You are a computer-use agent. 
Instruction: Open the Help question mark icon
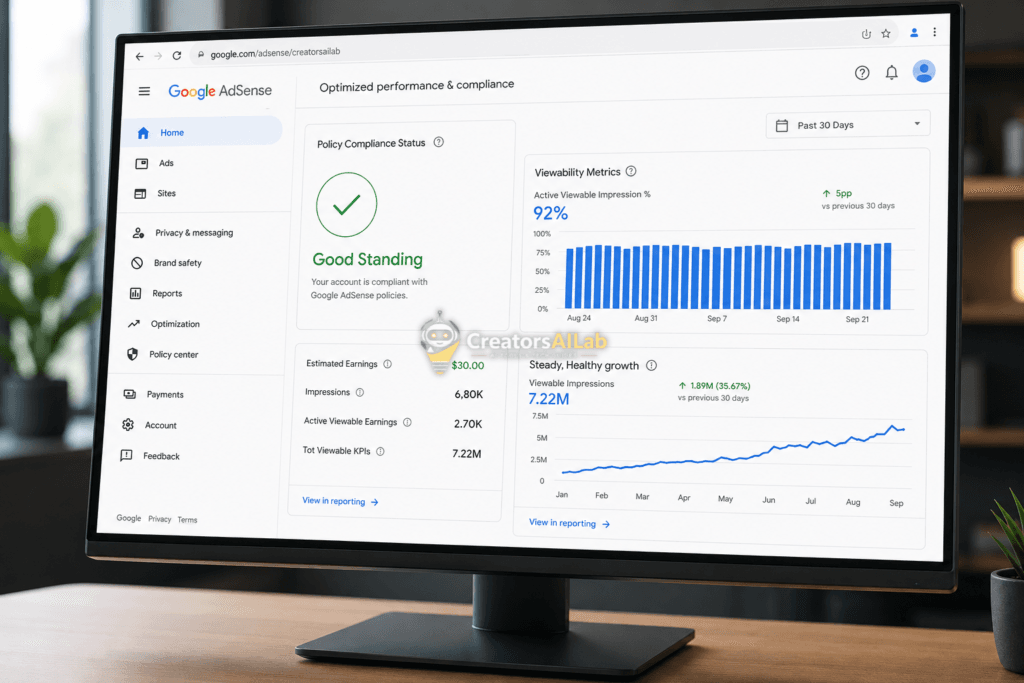point(862,72)
